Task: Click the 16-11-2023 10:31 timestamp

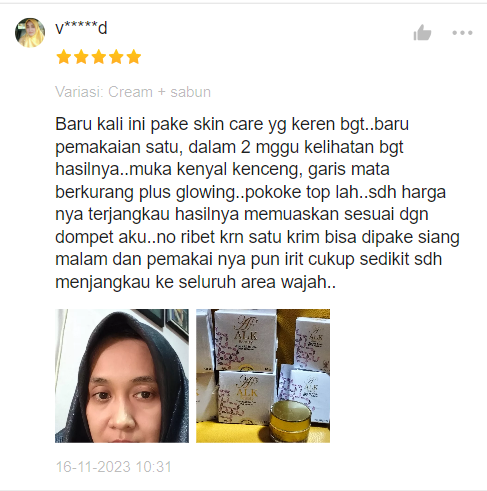Action: pos(113,467)
